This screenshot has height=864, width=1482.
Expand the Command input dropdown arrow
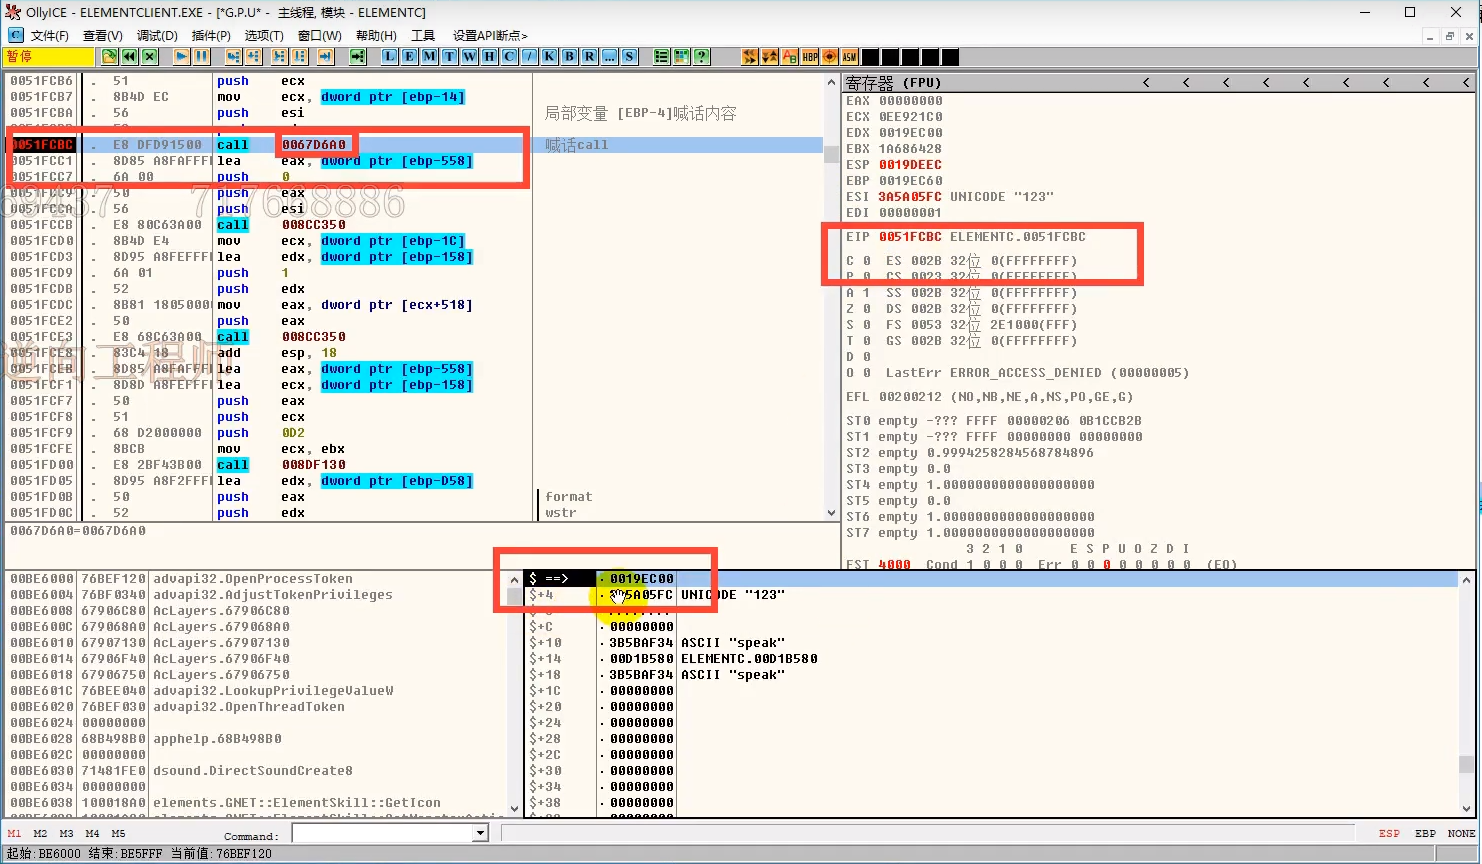[x=479, y=833]
